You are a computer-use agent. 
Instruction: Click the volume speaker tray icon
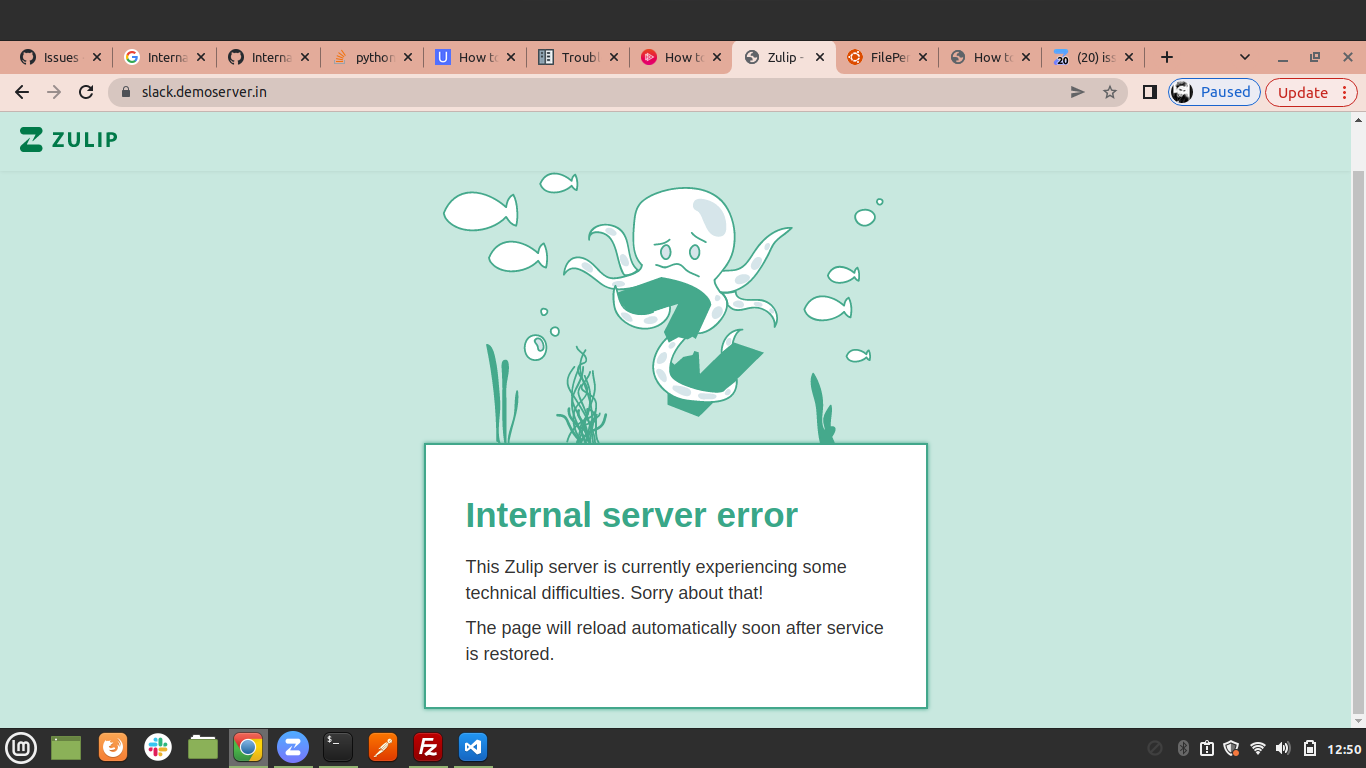pos(1284,748)
